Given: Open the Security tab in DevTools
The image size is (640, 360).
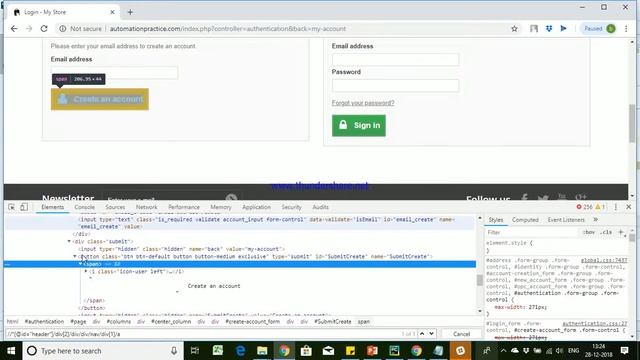Looking at the screenshot, I should click(291, 207).
